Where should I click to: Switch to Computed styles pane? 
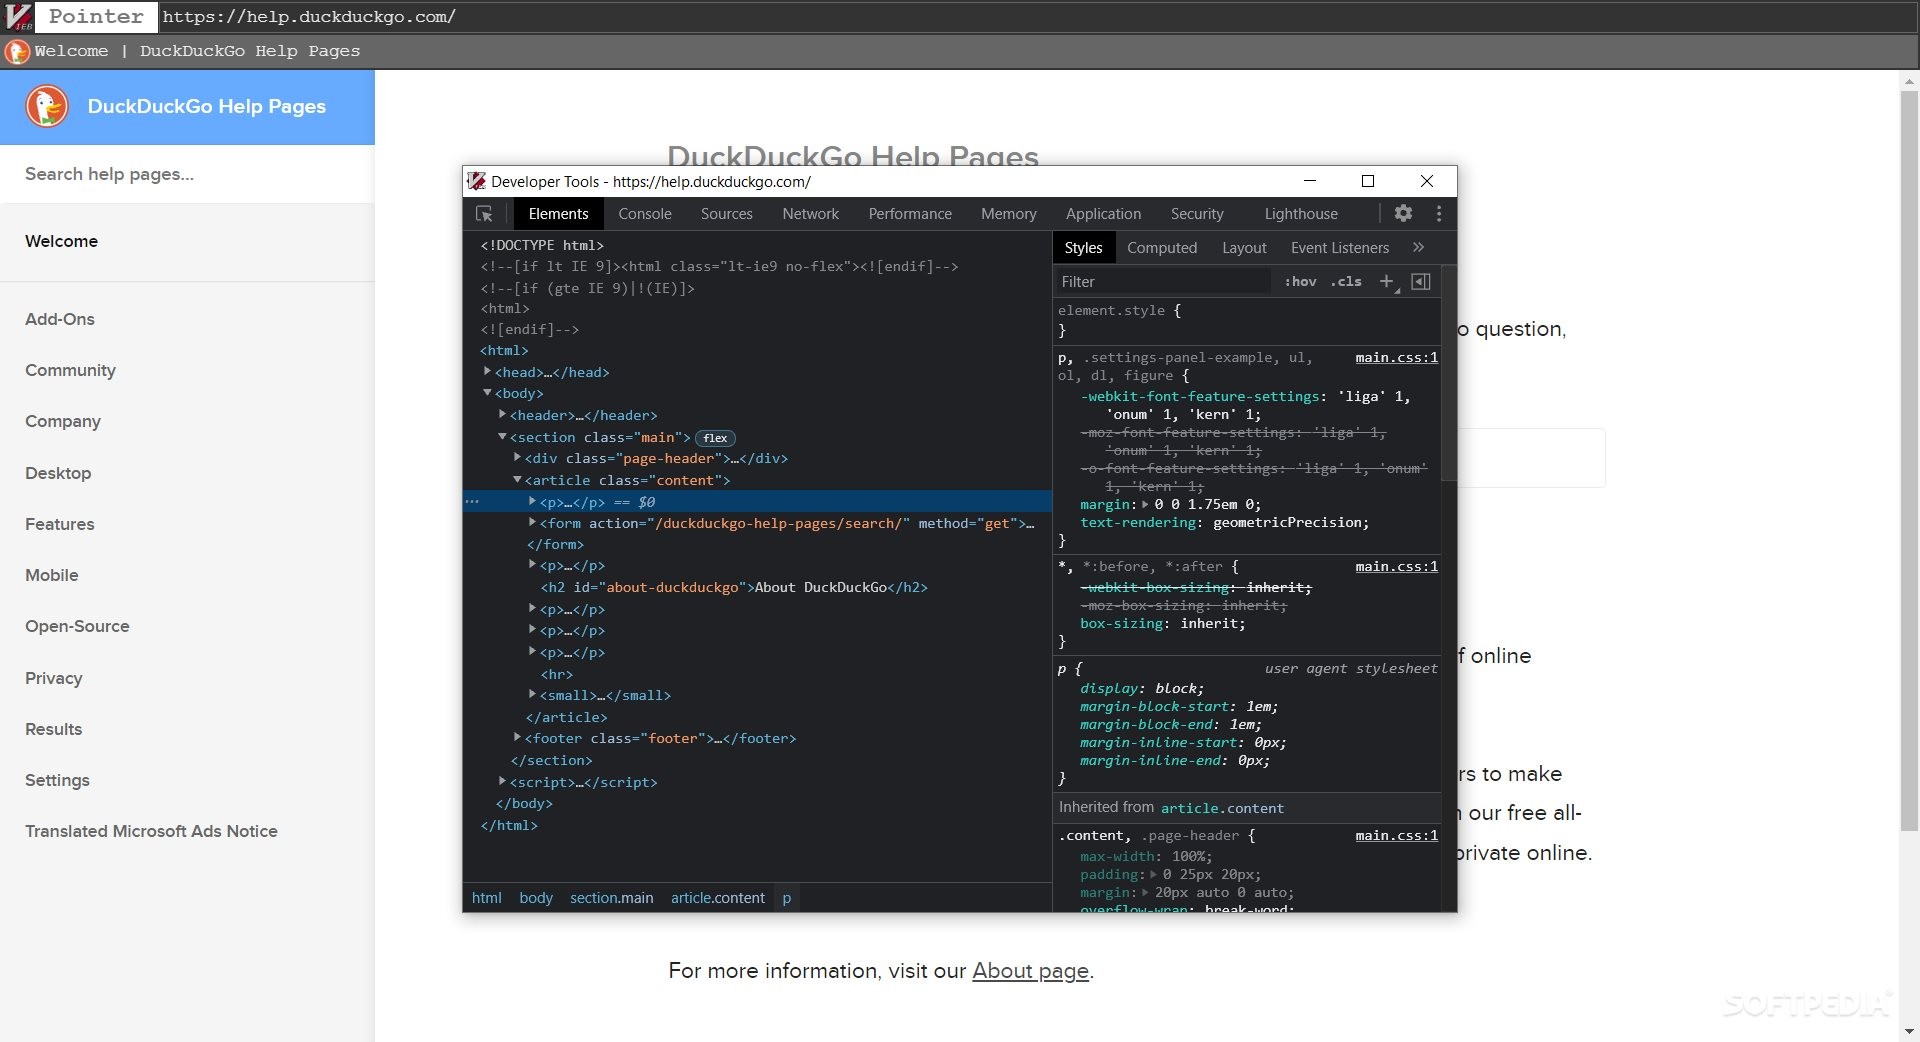pos(1162,248)
